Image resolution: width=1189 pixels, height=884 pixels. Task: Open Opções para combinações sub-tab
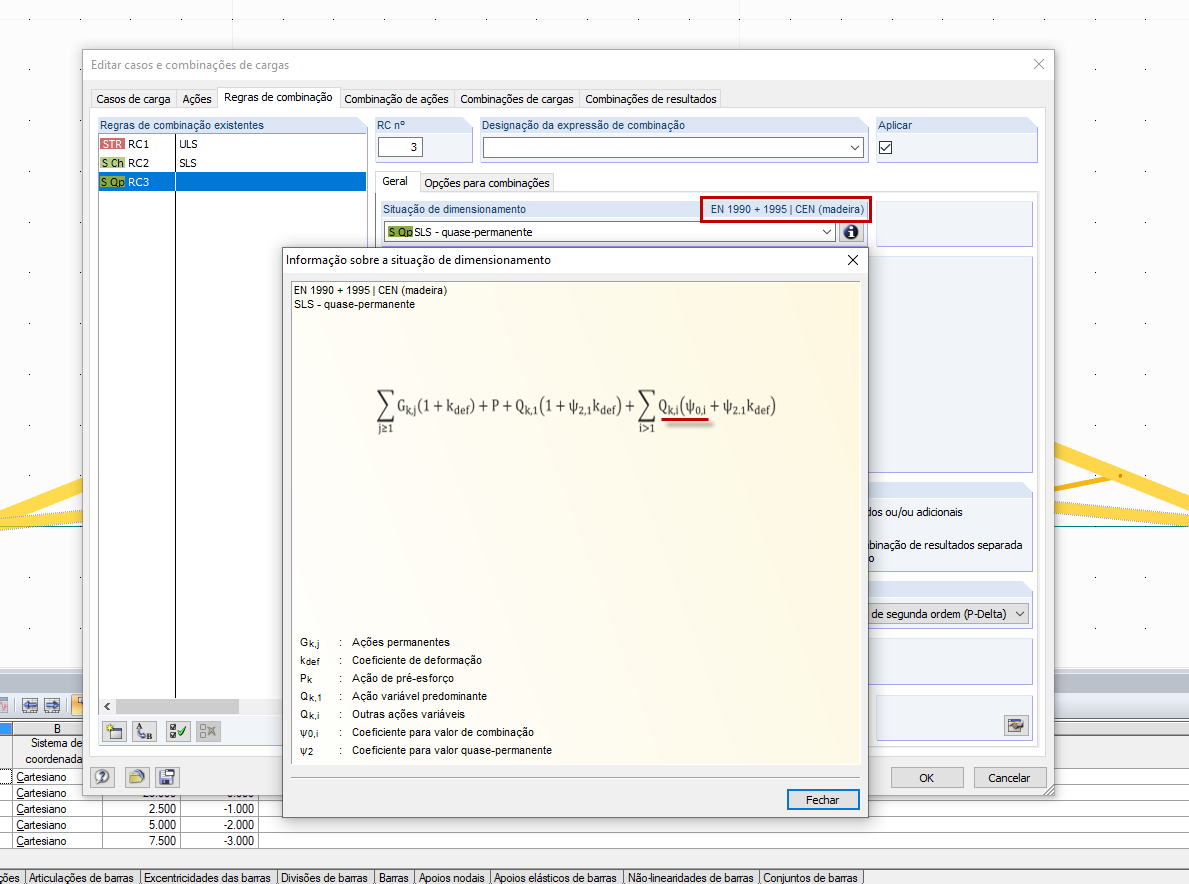(487, 183)
